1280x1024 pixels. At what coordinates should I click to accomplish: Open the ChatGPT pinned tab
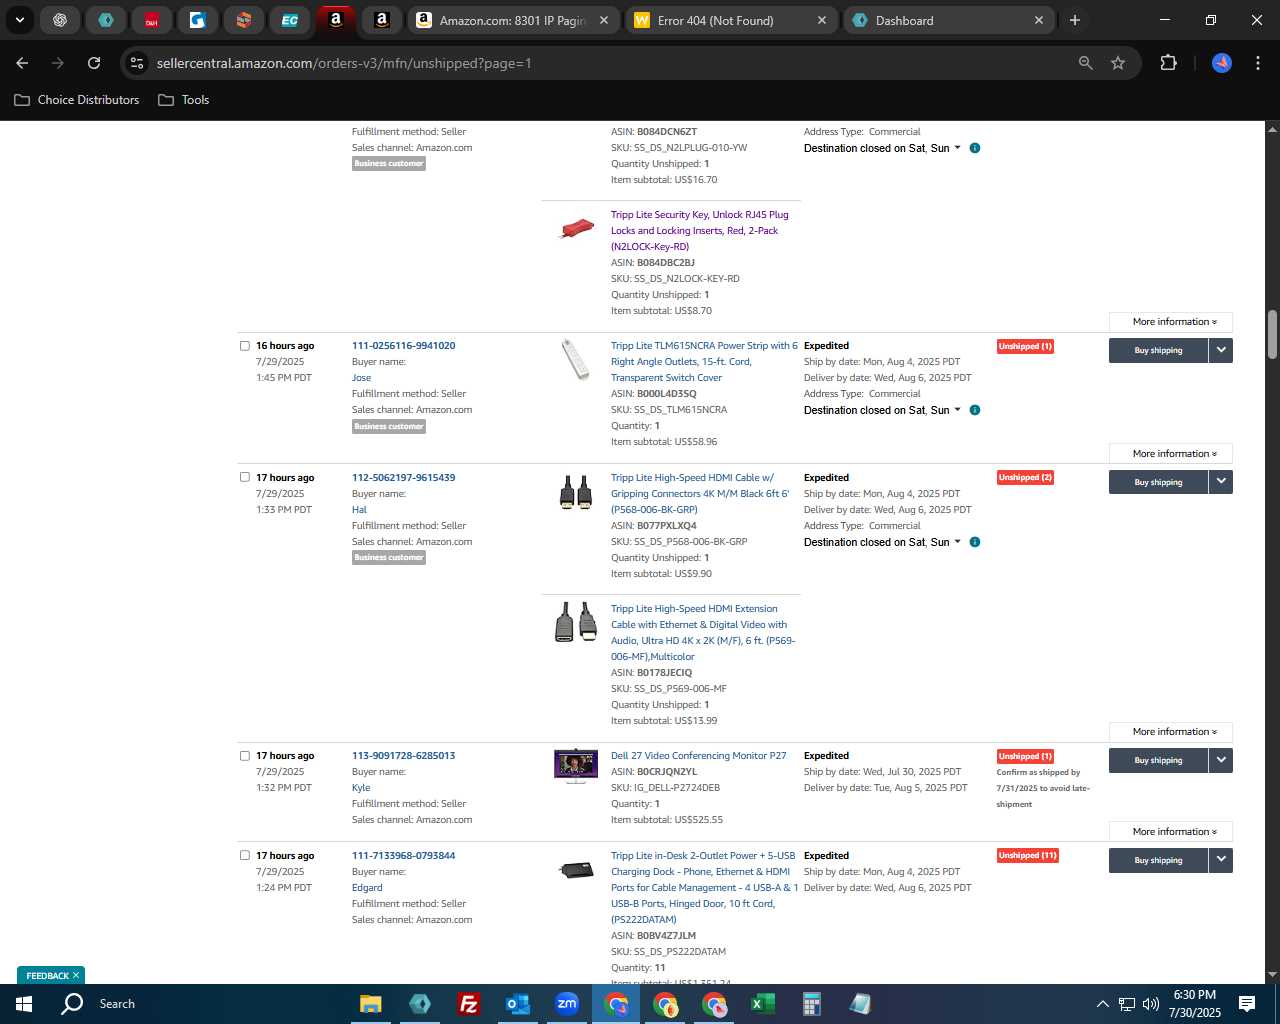pyautogui.click(x=60, y=20)
